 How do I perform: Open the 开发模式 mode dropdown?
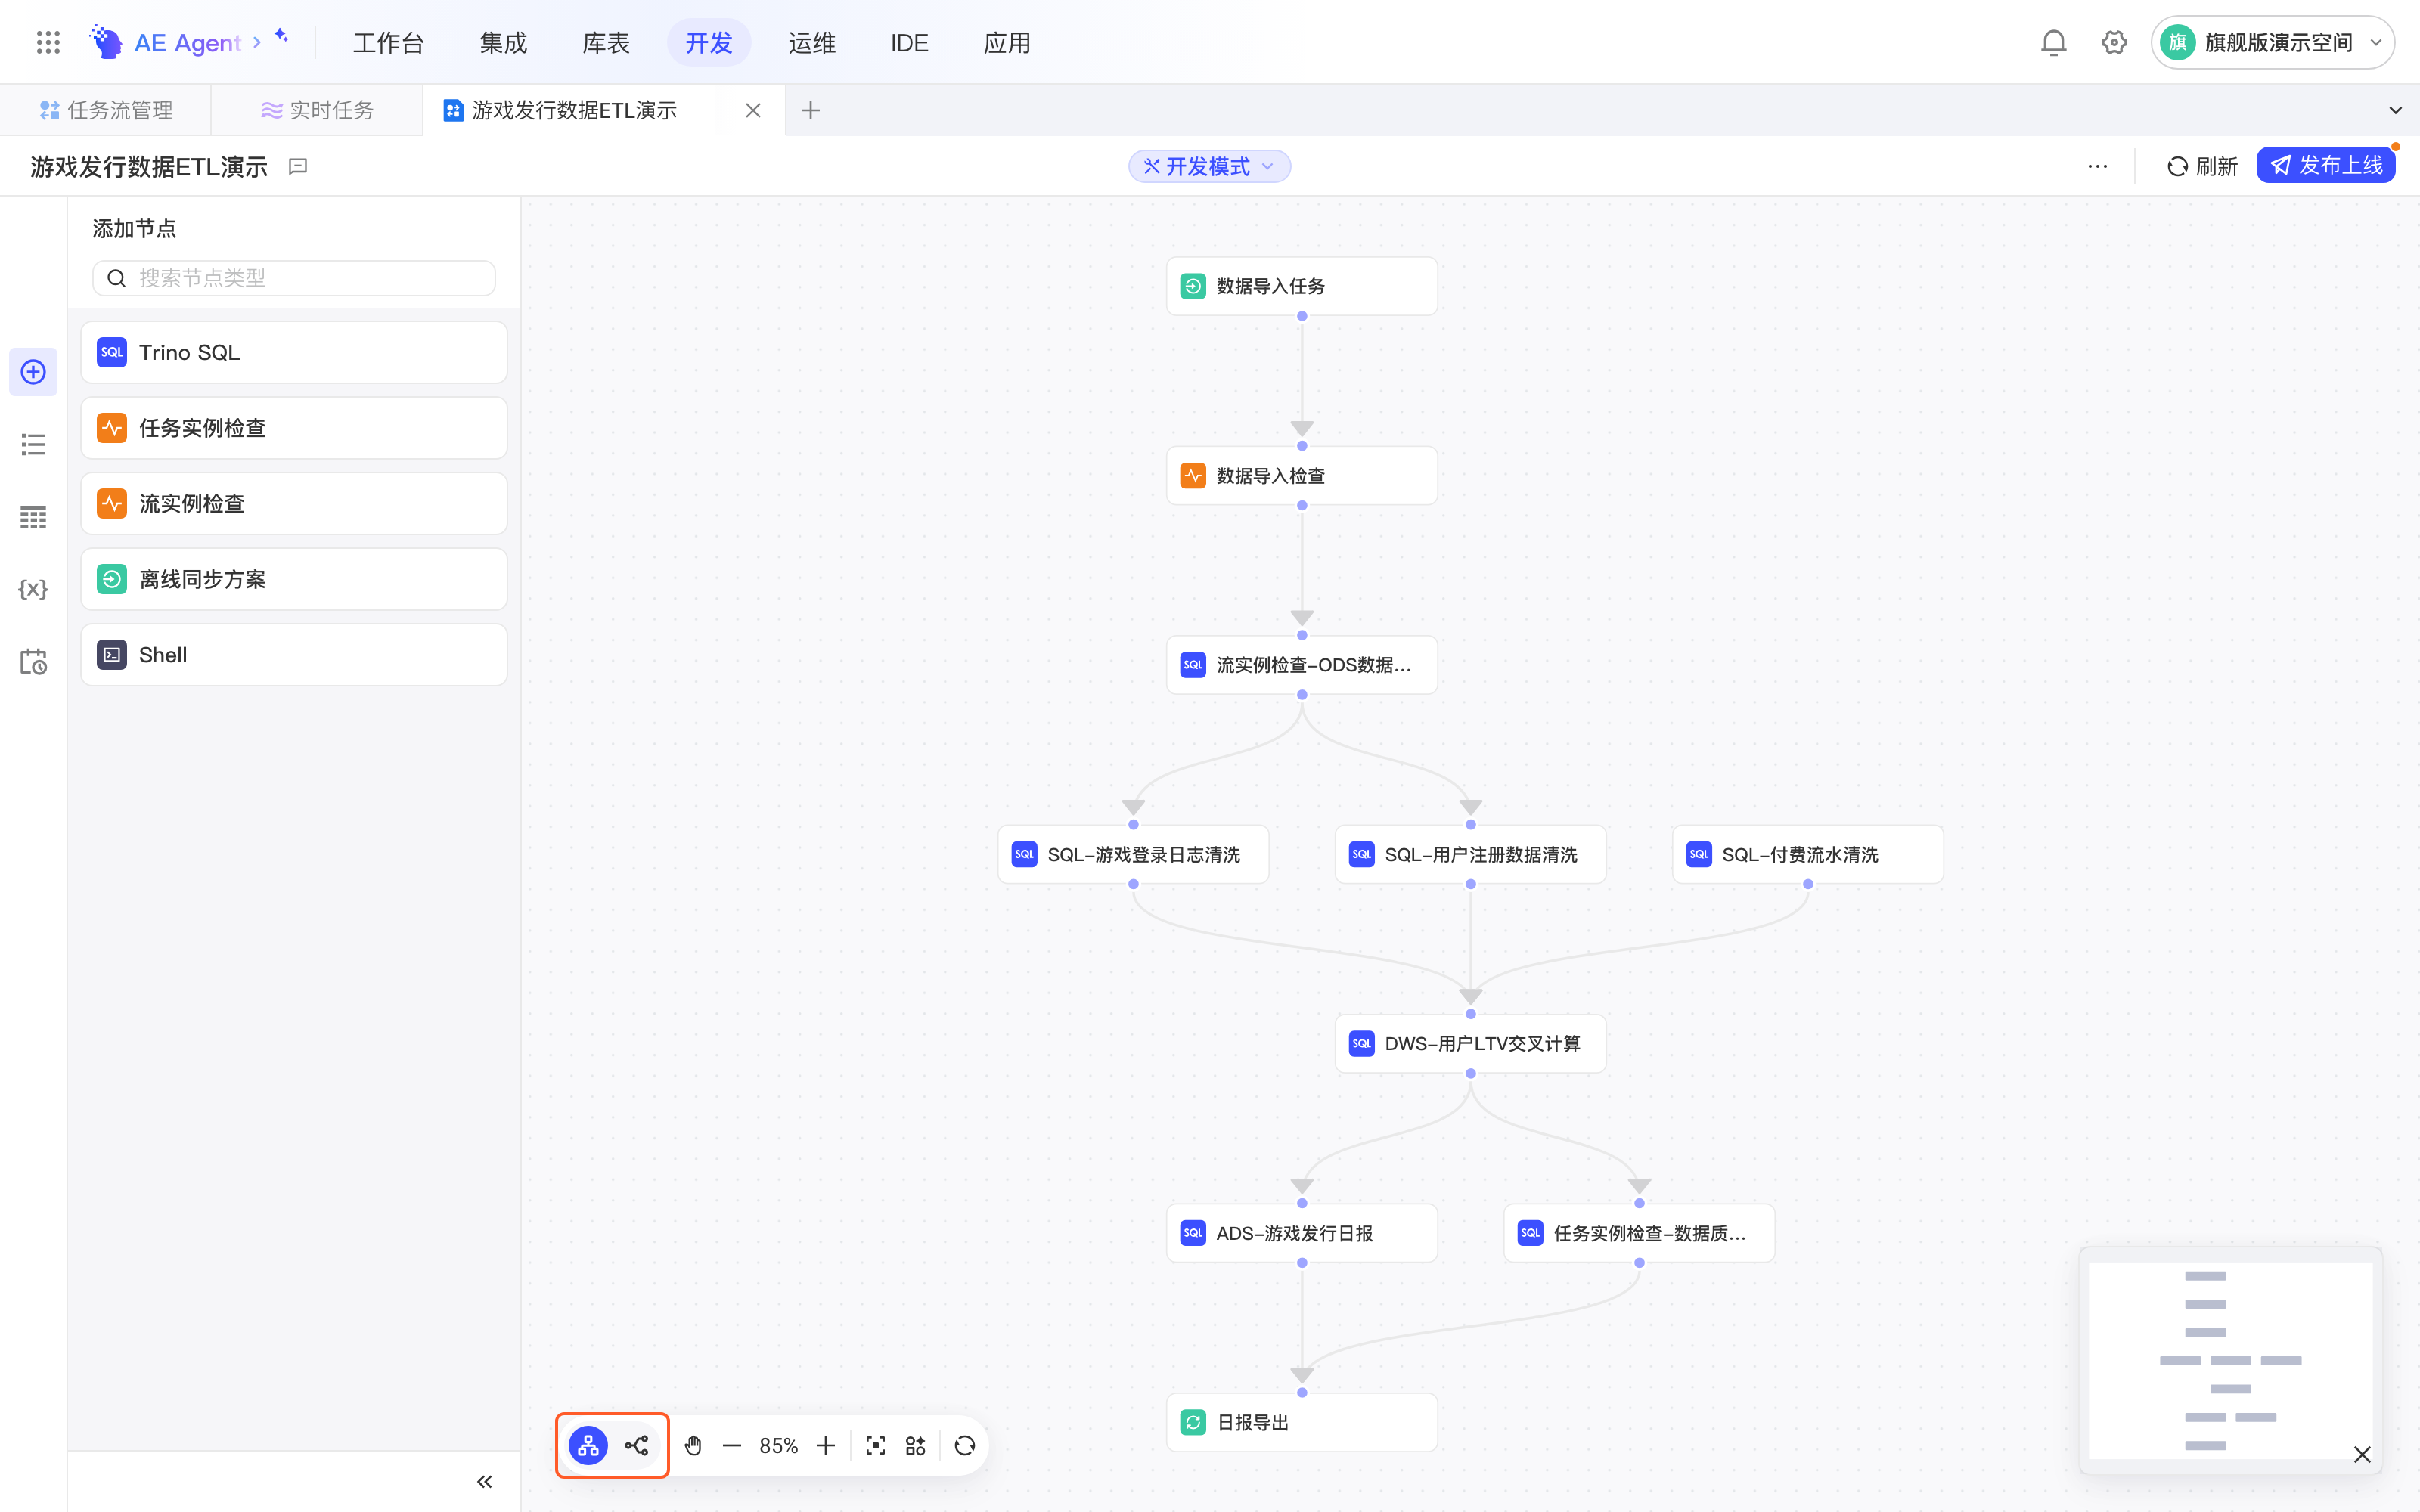[x=1209, y=166]
